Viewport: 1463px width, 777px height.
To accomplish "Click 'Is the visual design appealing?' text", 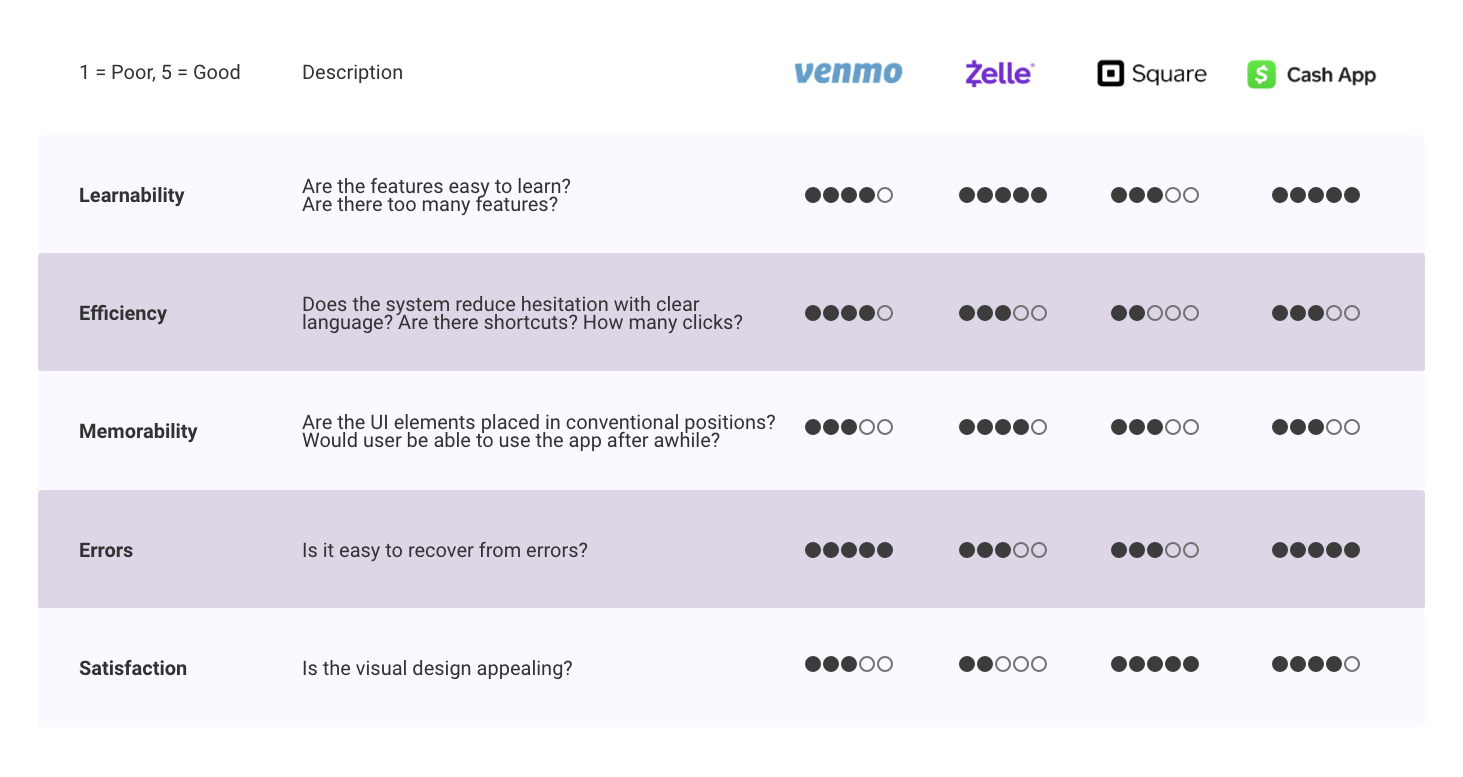I will point(437,668).
